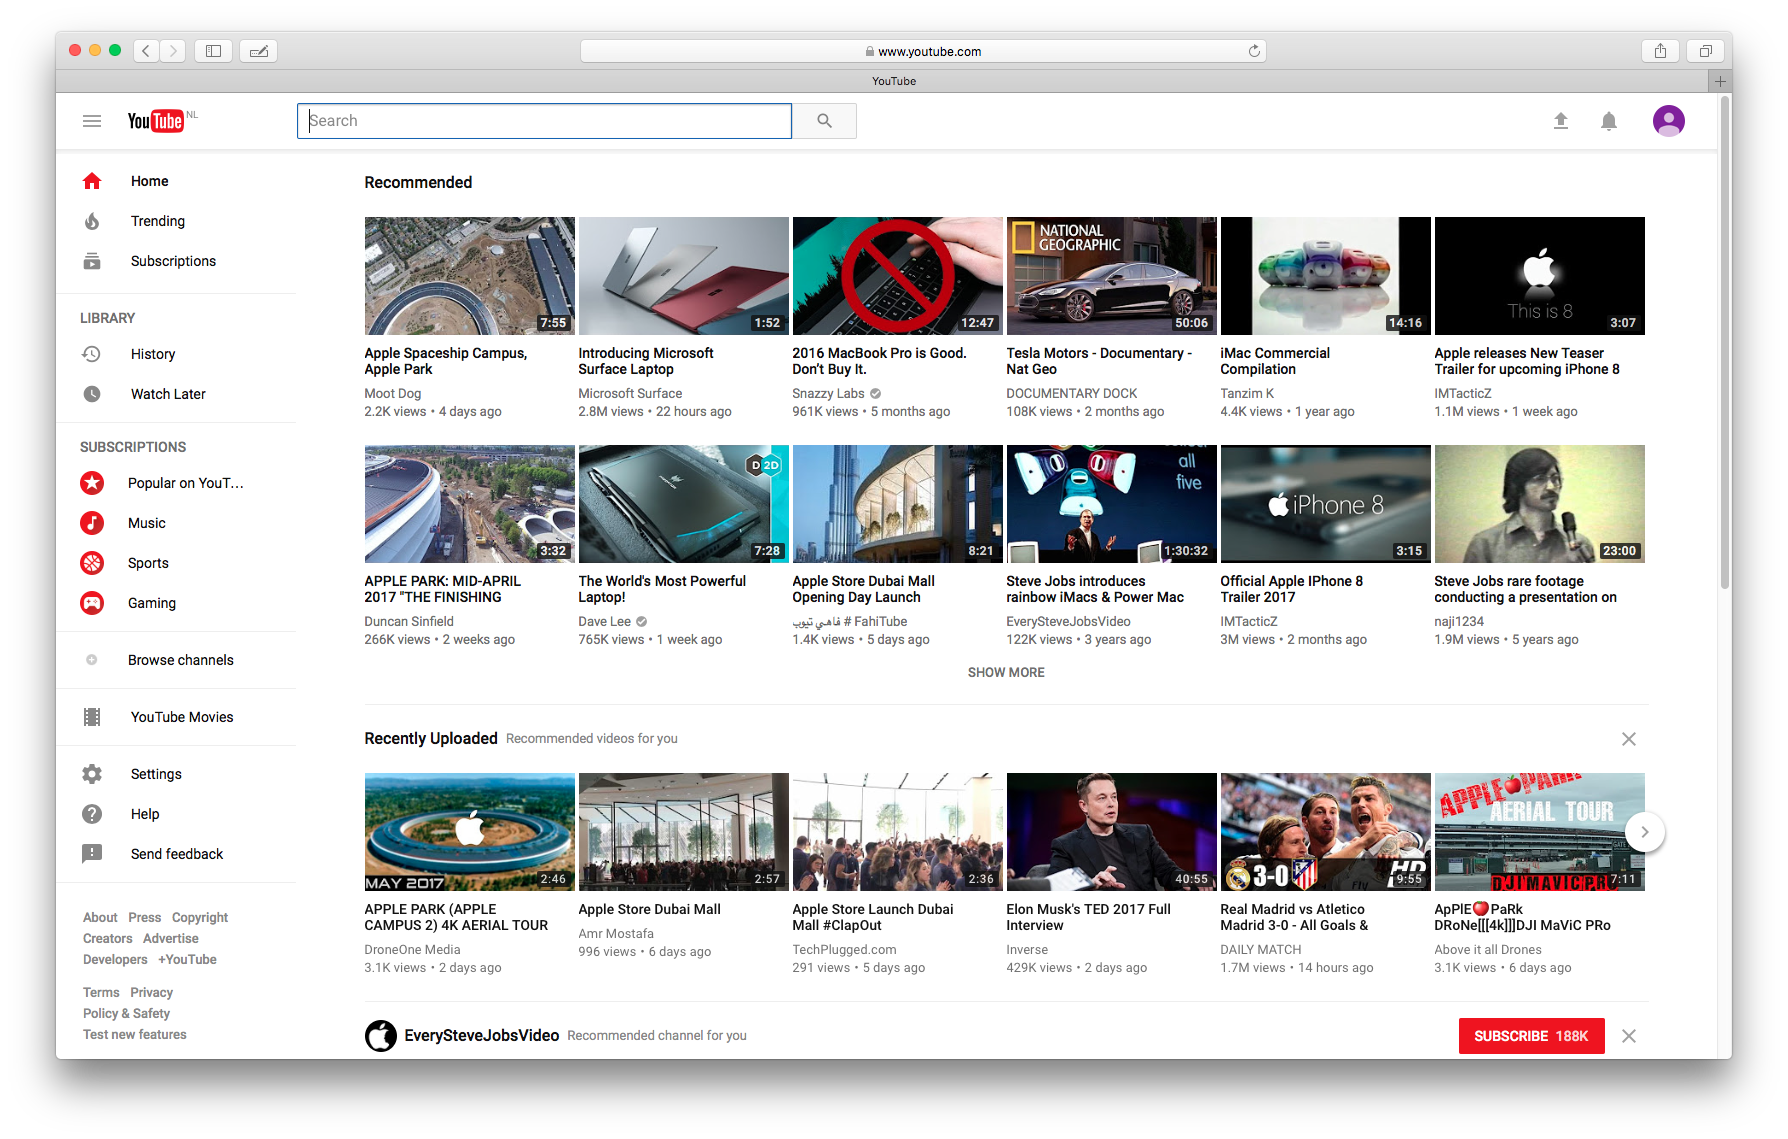Click the YouTube Movies film icon
This screenshot has width=1788, height=1139.
92,717
